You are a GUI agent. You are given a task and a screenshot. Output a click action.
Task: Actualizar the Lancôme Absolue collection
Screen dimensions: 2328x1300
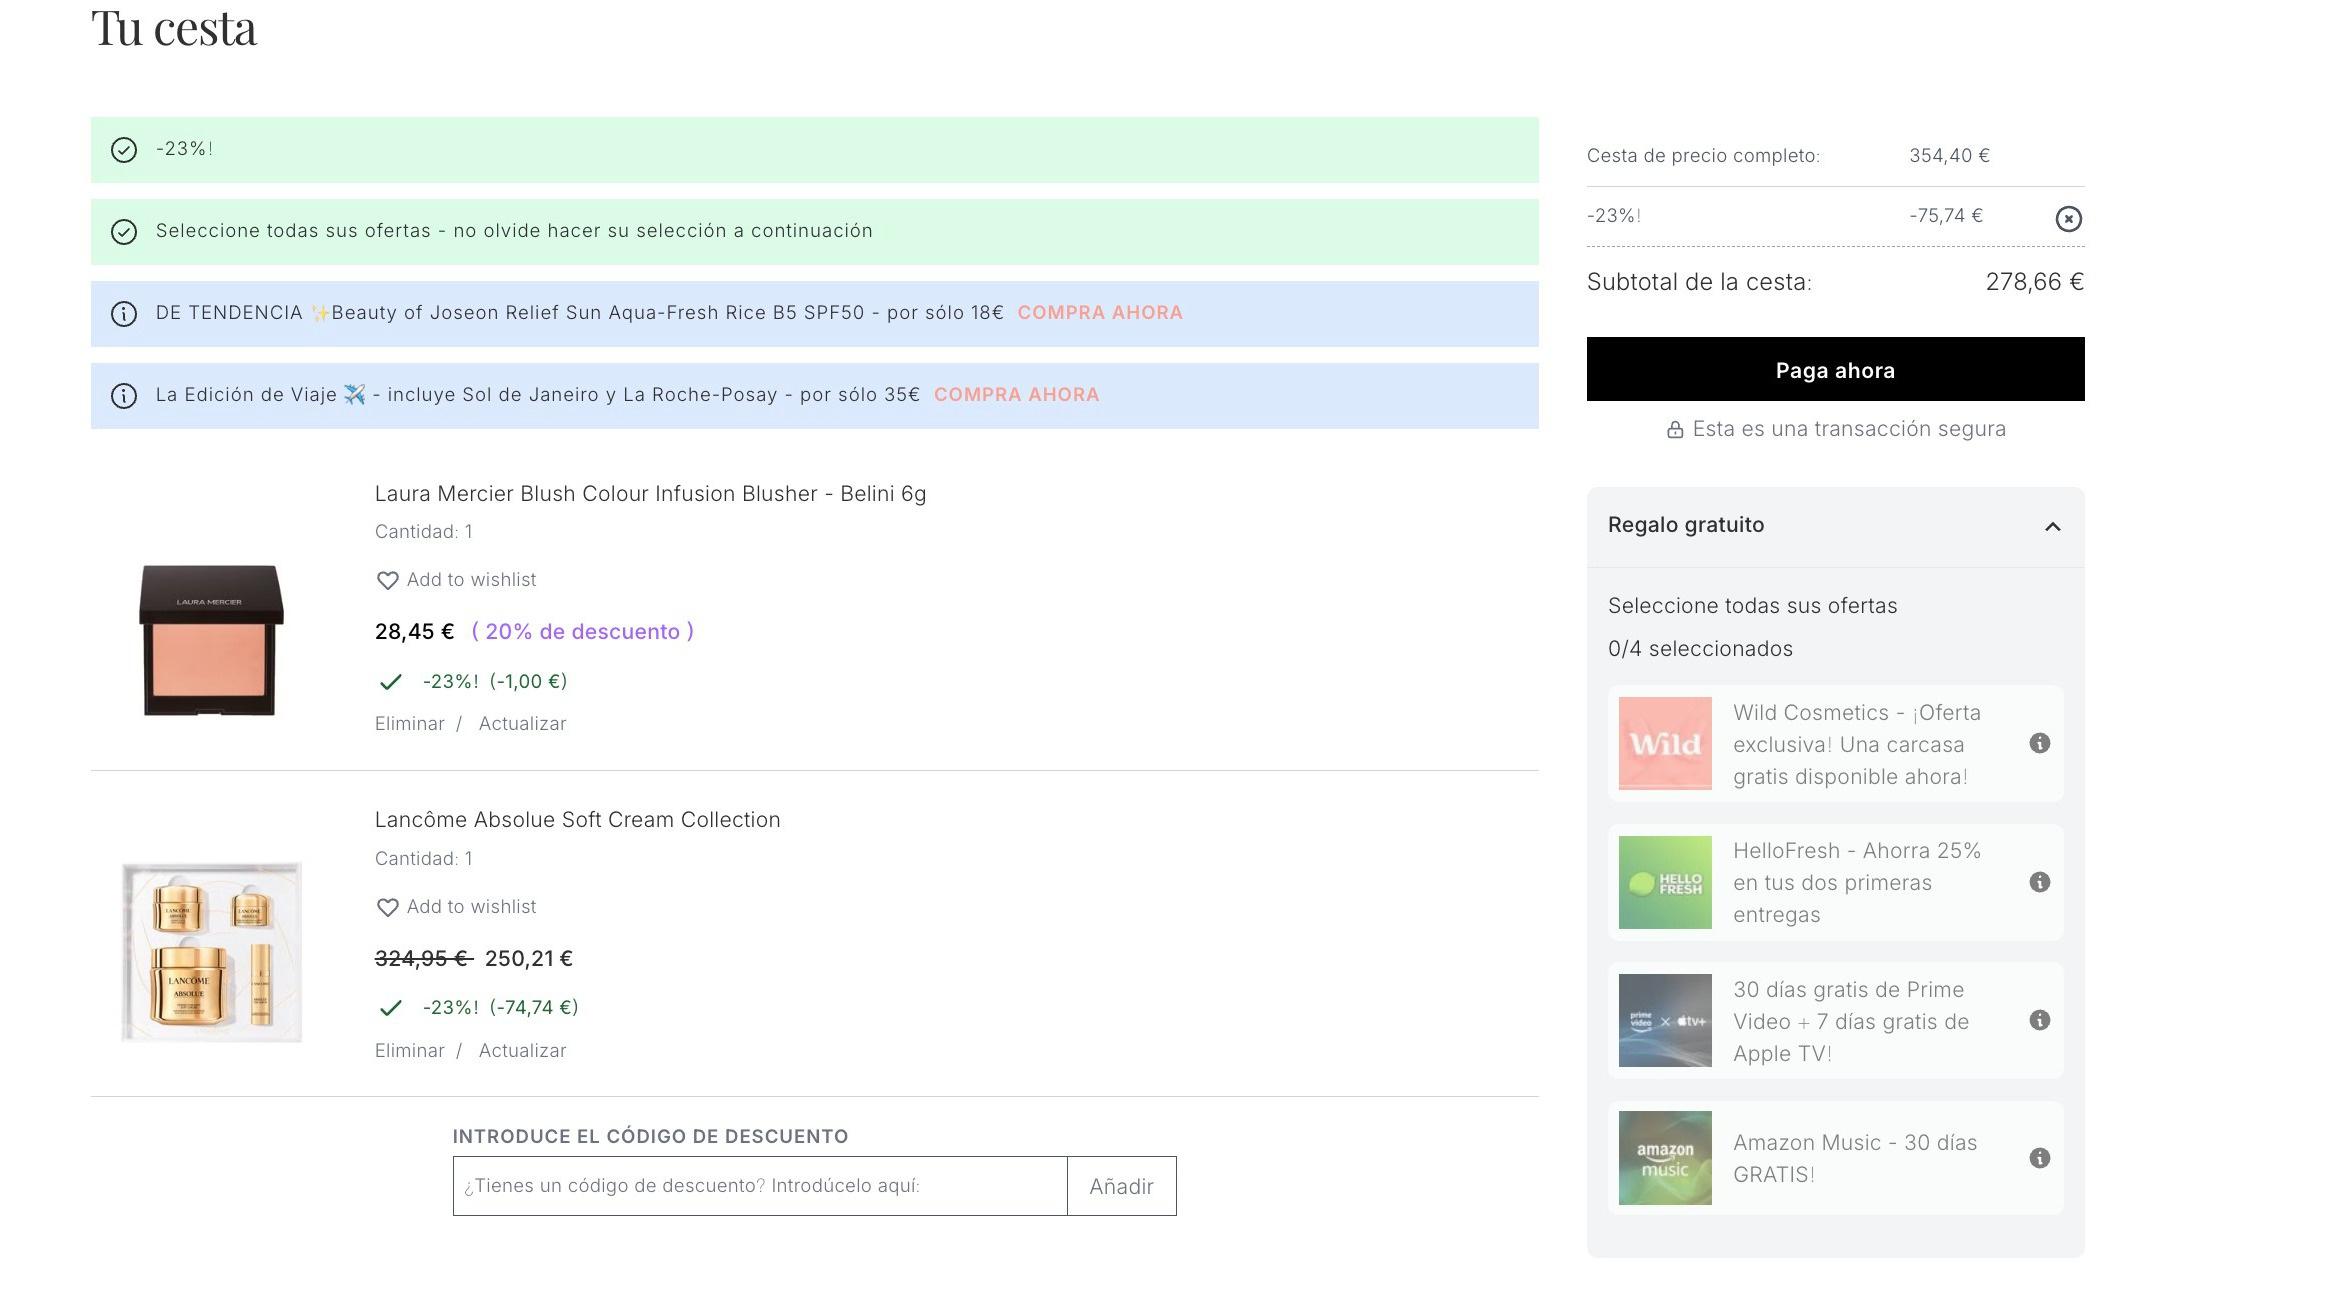(x=522, y=1050)
